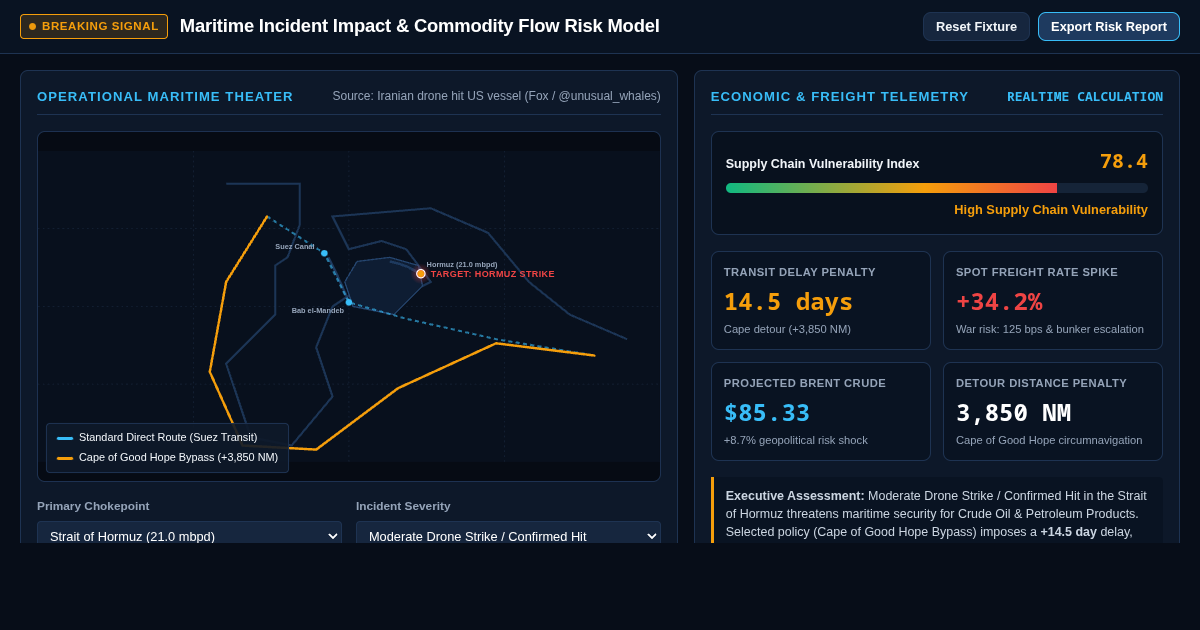Click the TARGET: HORMUZ STRIKE label
Viewport: 1200px width, 630px height.
pyautogui.click(x=493, y=274)
